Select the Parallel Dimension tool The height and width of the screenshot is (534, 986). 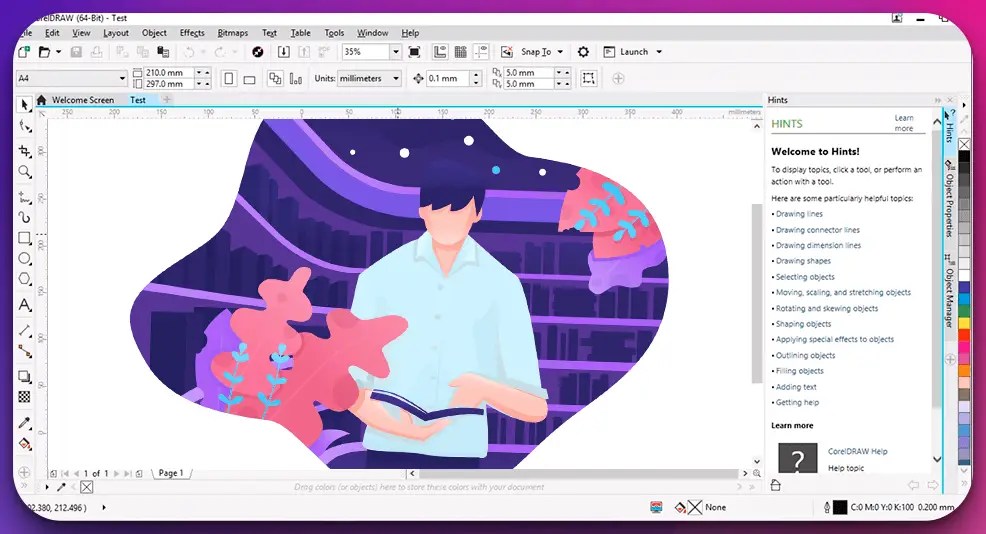point(25,331)
